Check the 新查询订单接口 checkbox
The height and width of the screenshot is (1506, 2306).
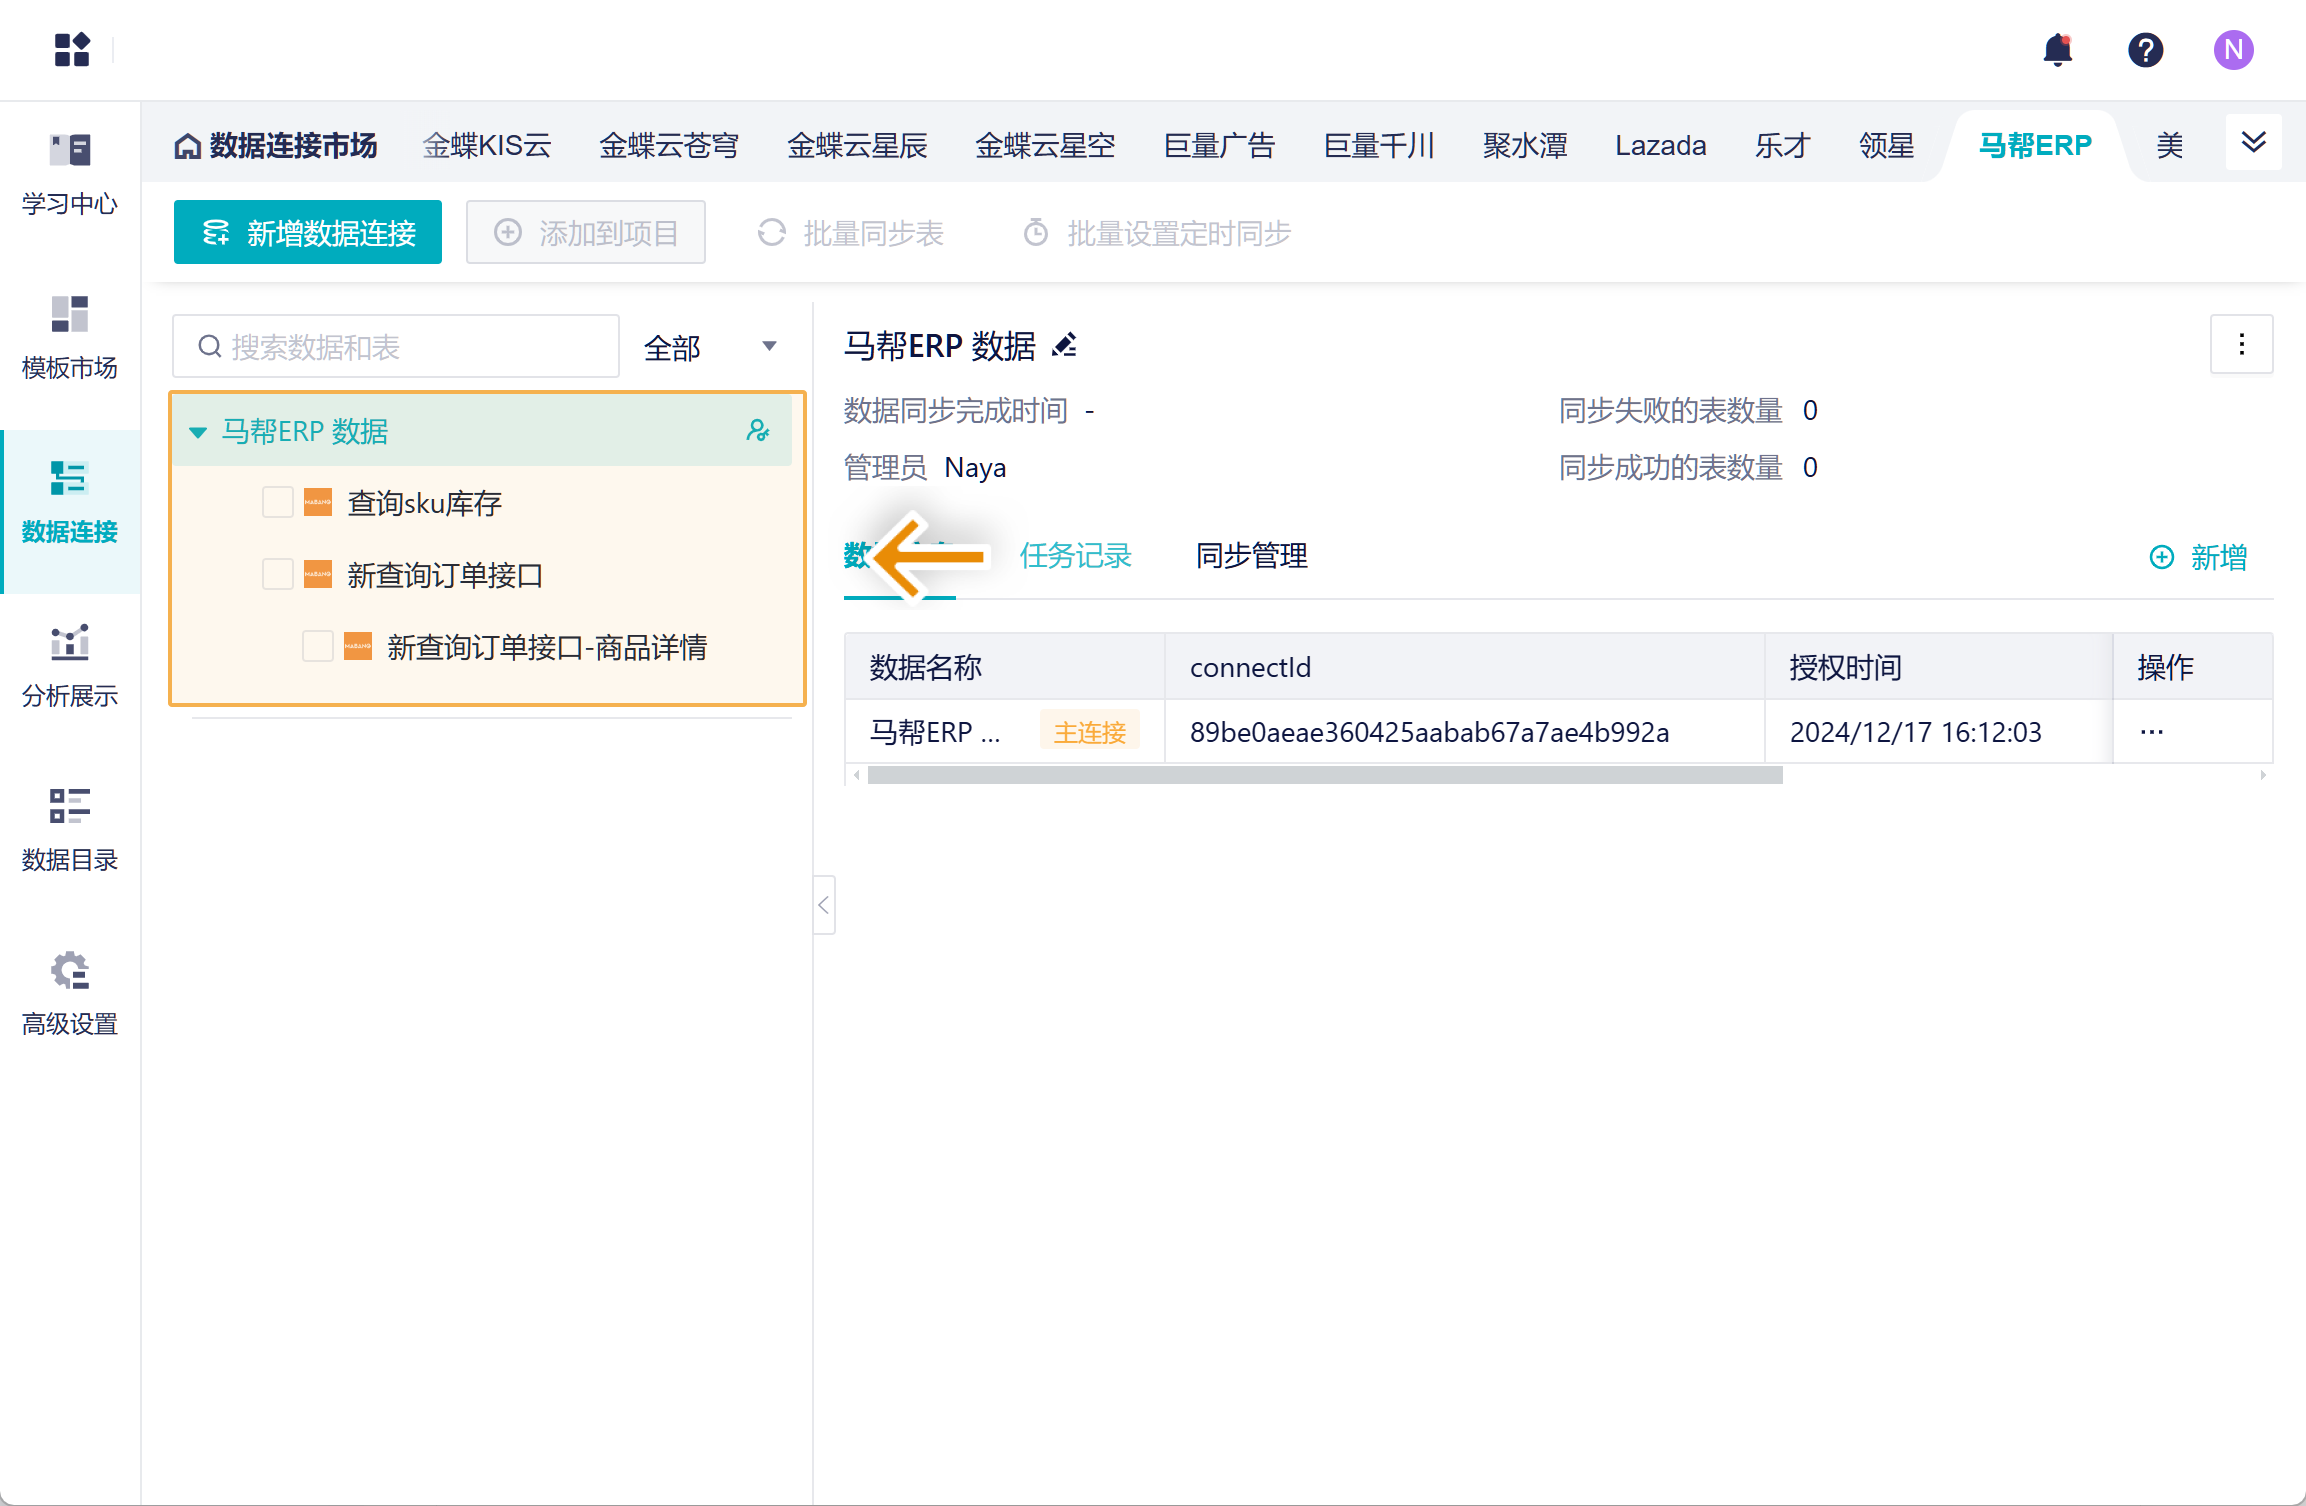pos(277,574)
